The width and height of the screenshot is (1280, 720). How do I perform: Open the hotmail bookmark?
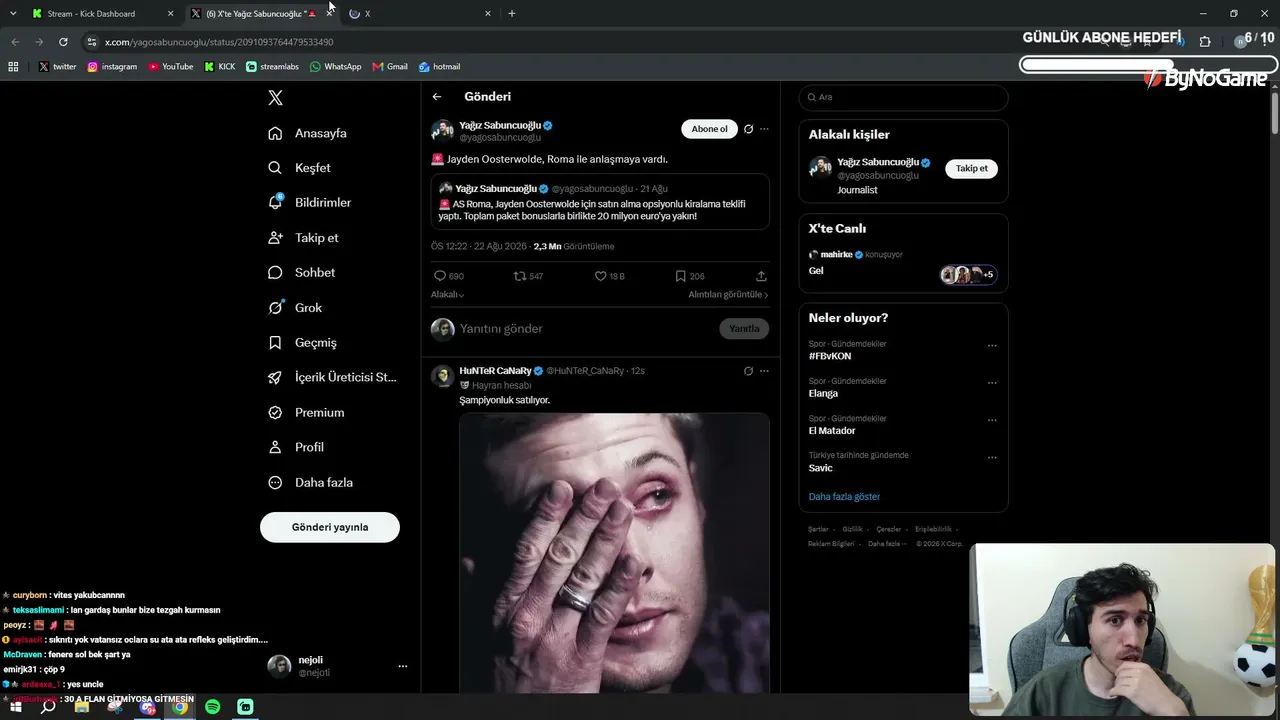[439, 67]
